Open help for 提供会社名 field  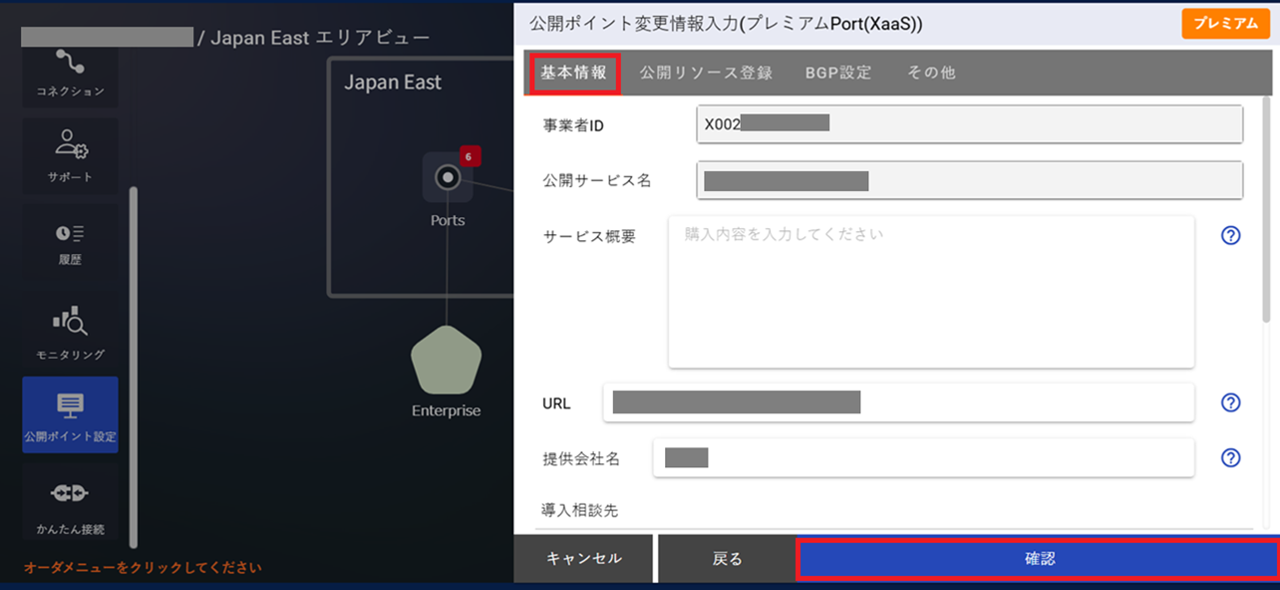[1231, 458]
